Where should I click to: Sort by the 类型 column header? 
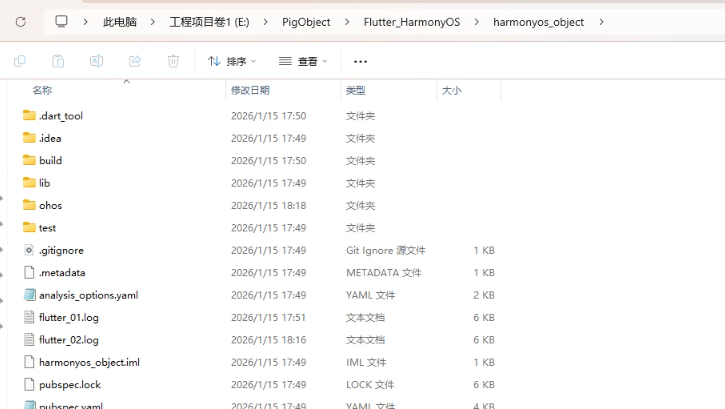point(356,90)
